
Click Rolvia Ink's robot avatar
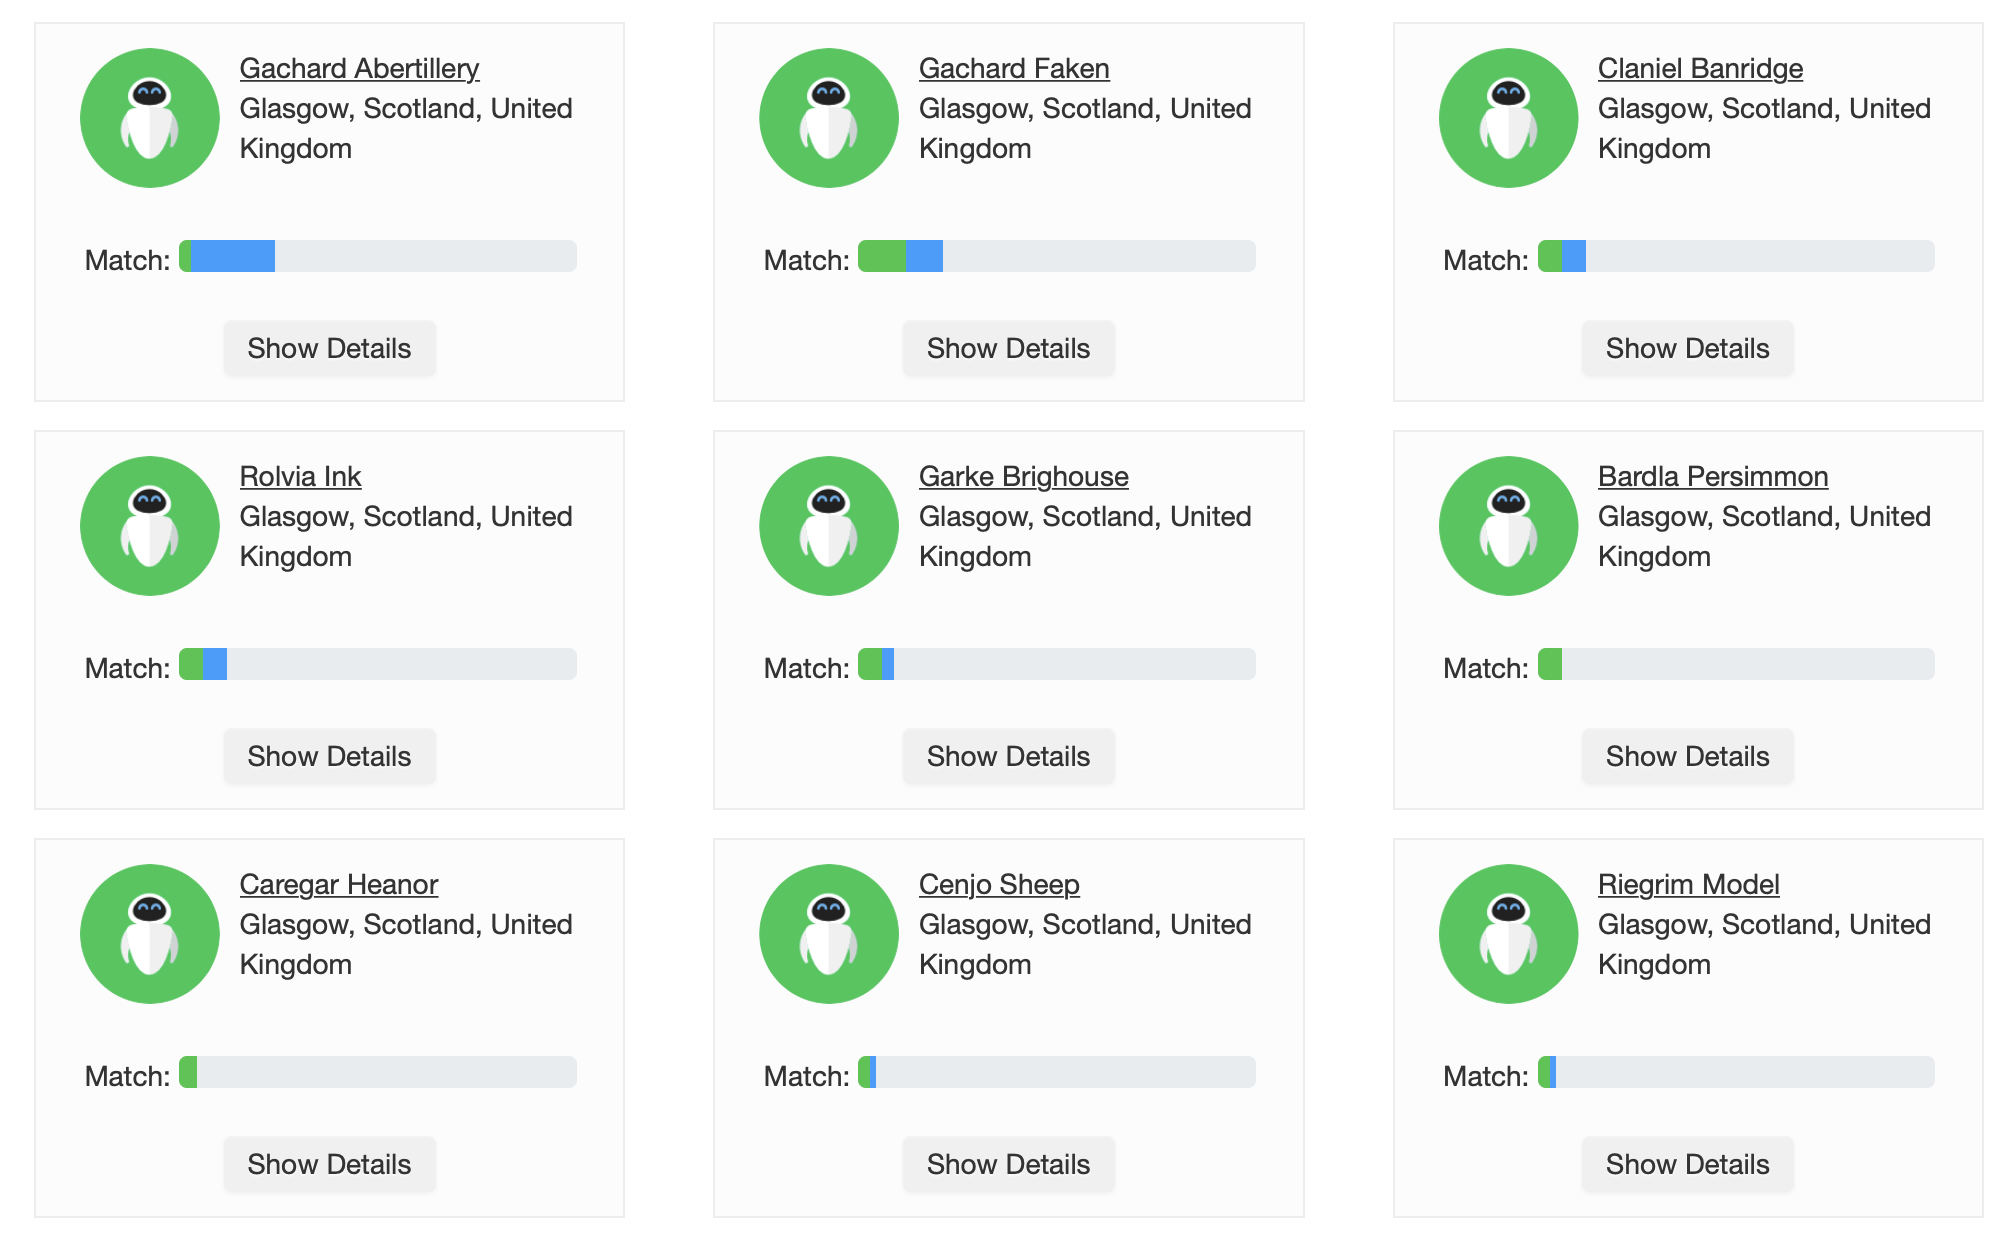(150, 526)
